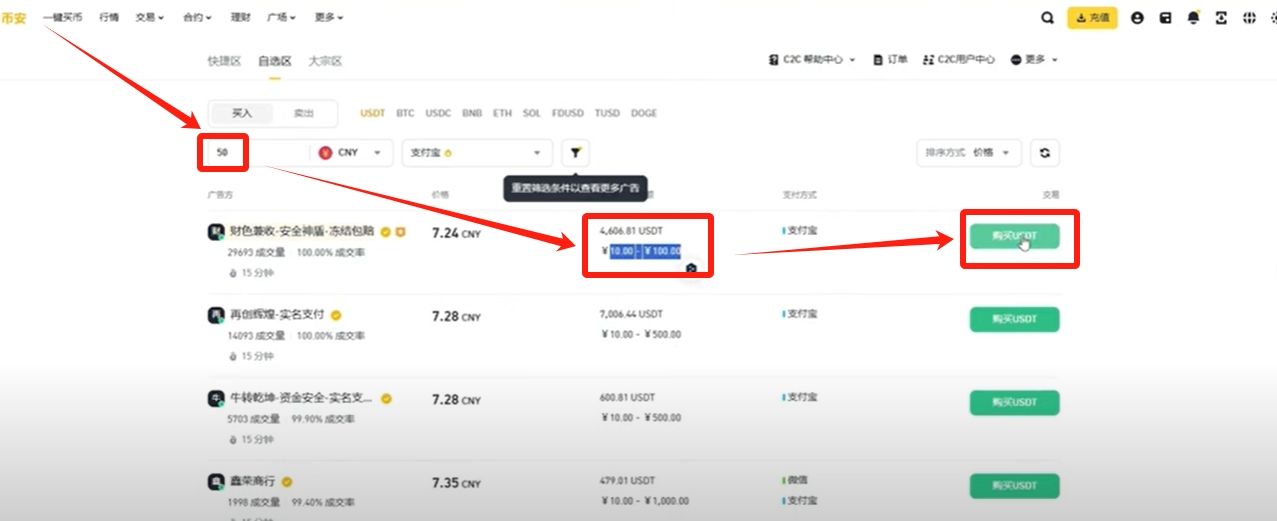Viewport: 1277px width, 521px height.
Task: Open the language globe icon
Action: (x=1248, y=18)
